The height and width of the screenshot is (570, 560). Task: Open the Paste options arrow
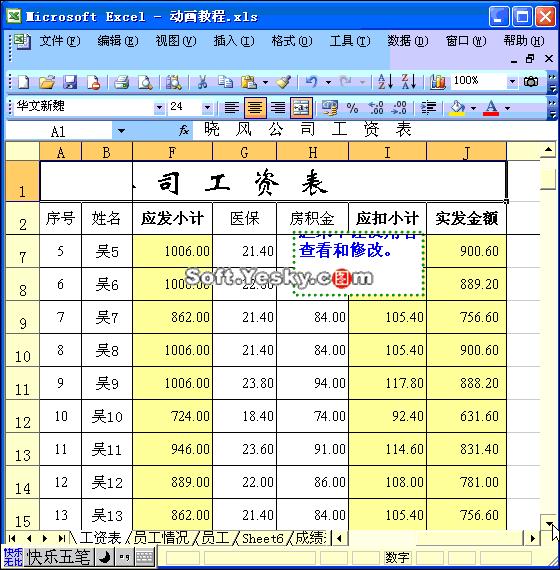[x=265, y=83]
